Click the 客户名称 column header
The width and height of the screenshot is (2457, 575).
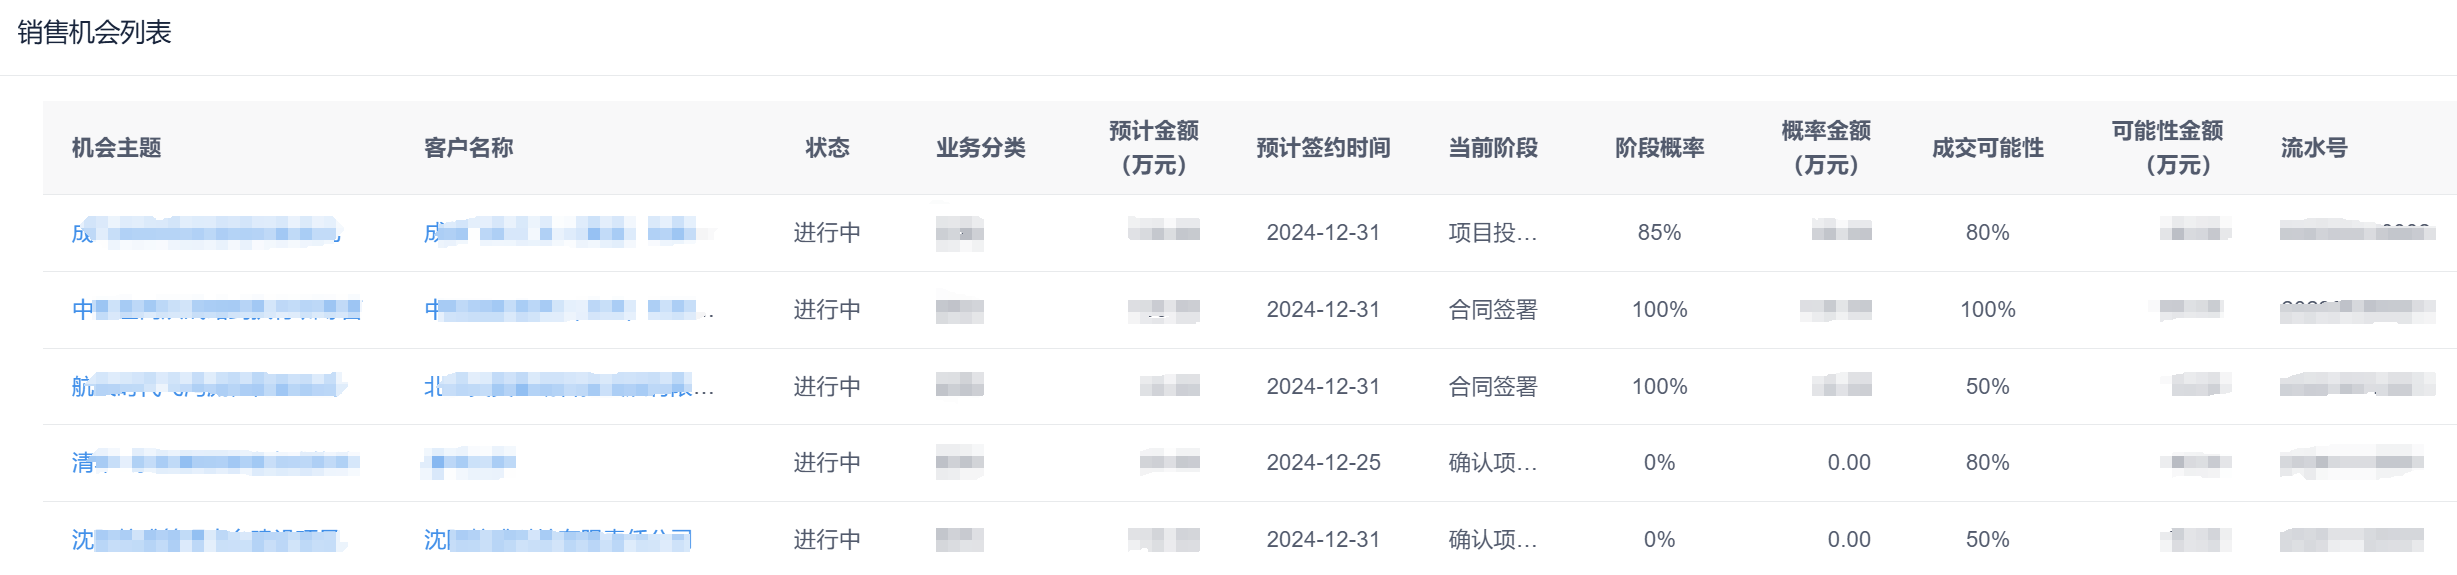pyautogui.click(x=469, y=148)
